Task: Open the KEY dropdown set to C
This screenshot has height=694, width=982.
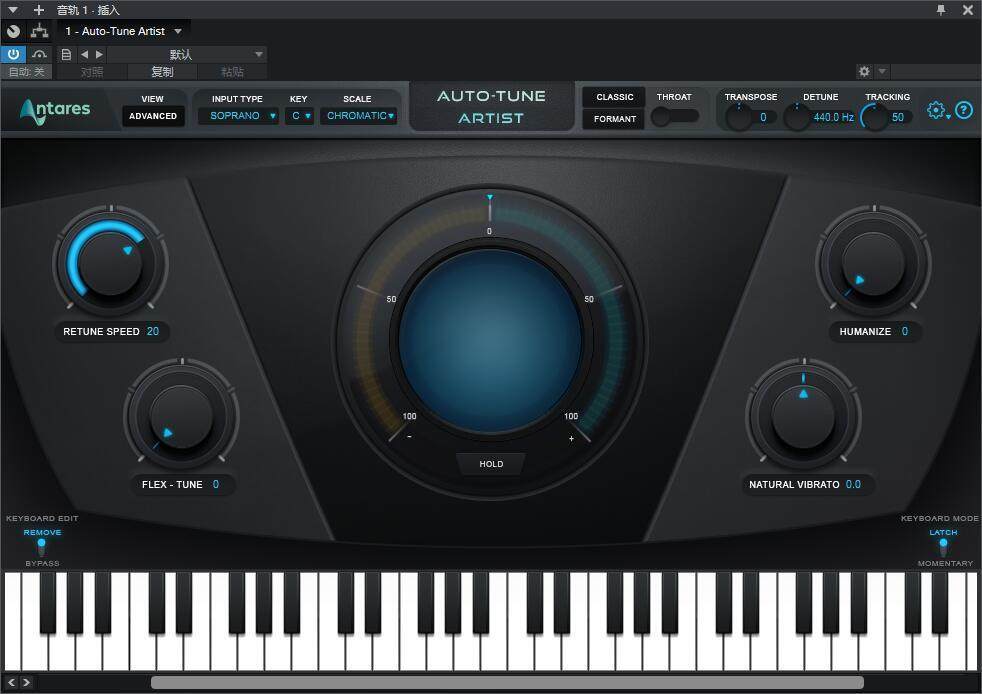Action: (298, 116)
